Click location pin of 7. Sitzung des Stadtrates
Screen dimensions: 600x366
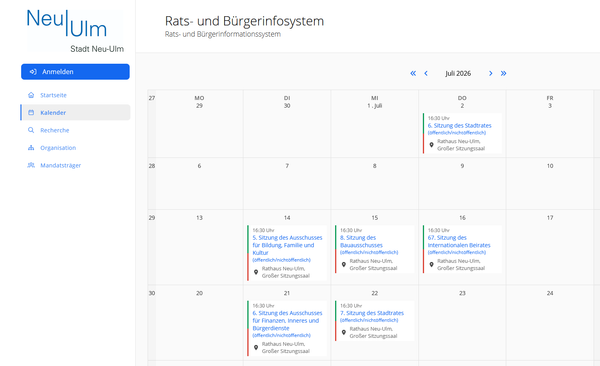[344, 332]
